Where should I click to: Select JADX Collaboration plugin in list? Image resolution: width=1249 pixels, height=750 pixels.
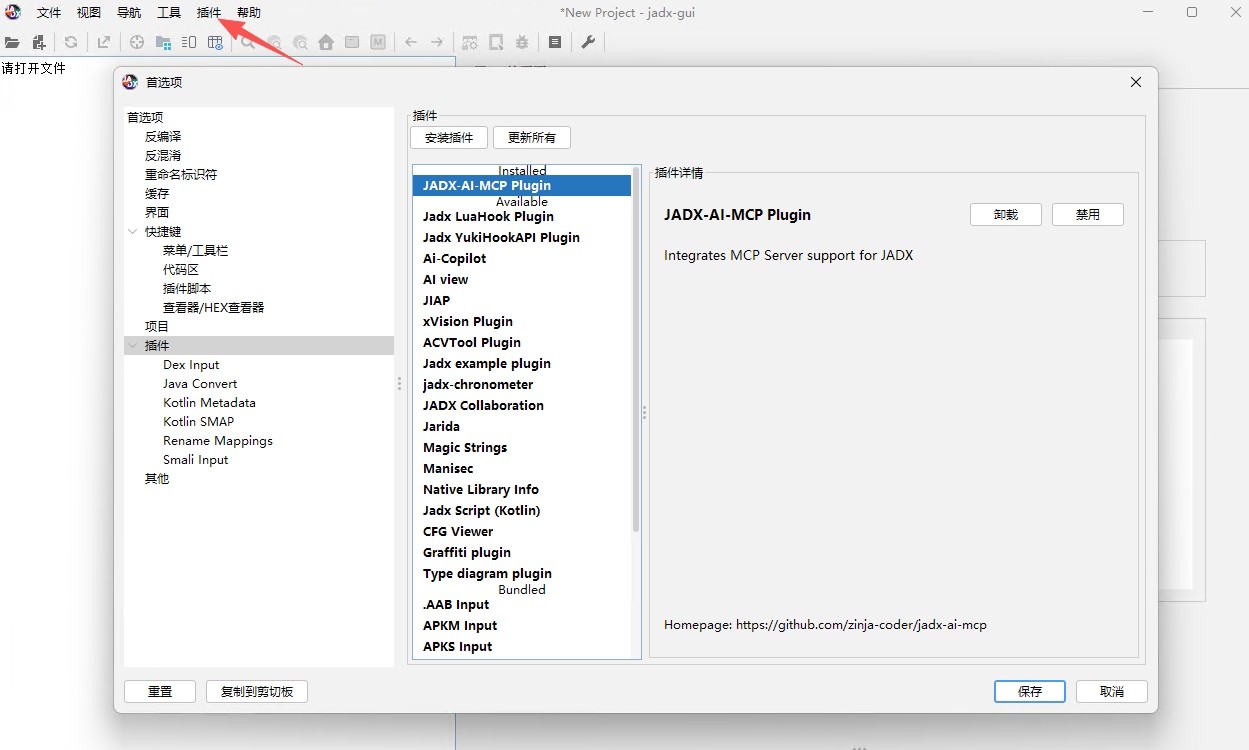pos(522,405)
